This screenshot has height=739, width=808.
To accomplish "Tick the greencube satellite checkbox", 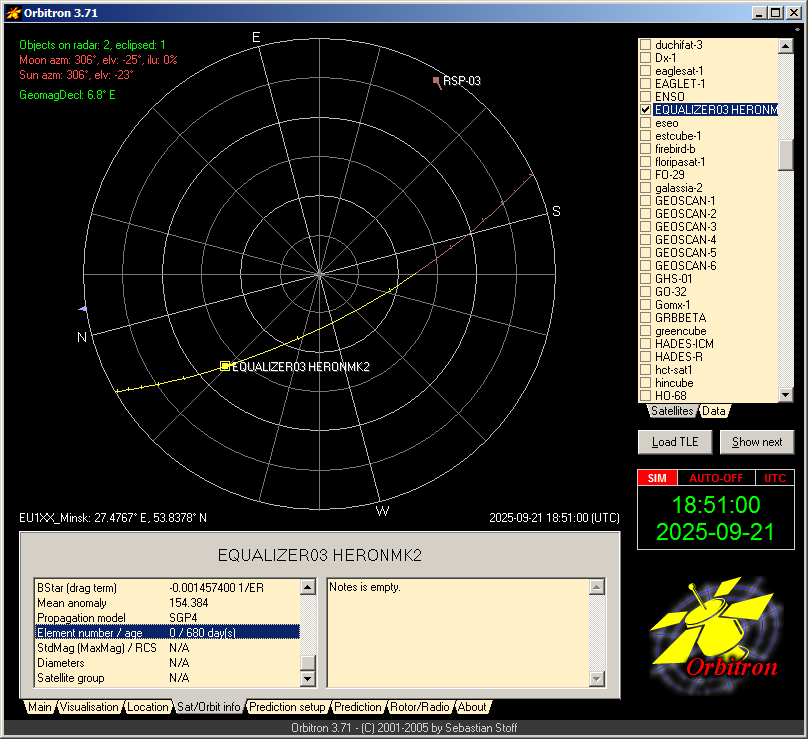I will pos(646,331).
